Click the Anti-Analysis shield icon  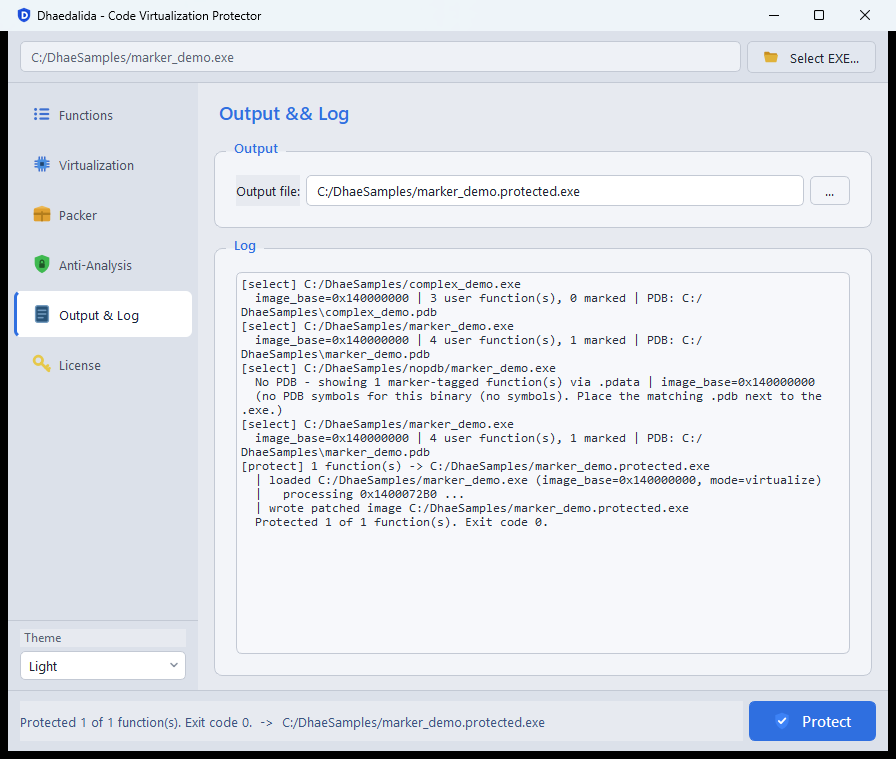pyautogui.click(x=41, y=265)
